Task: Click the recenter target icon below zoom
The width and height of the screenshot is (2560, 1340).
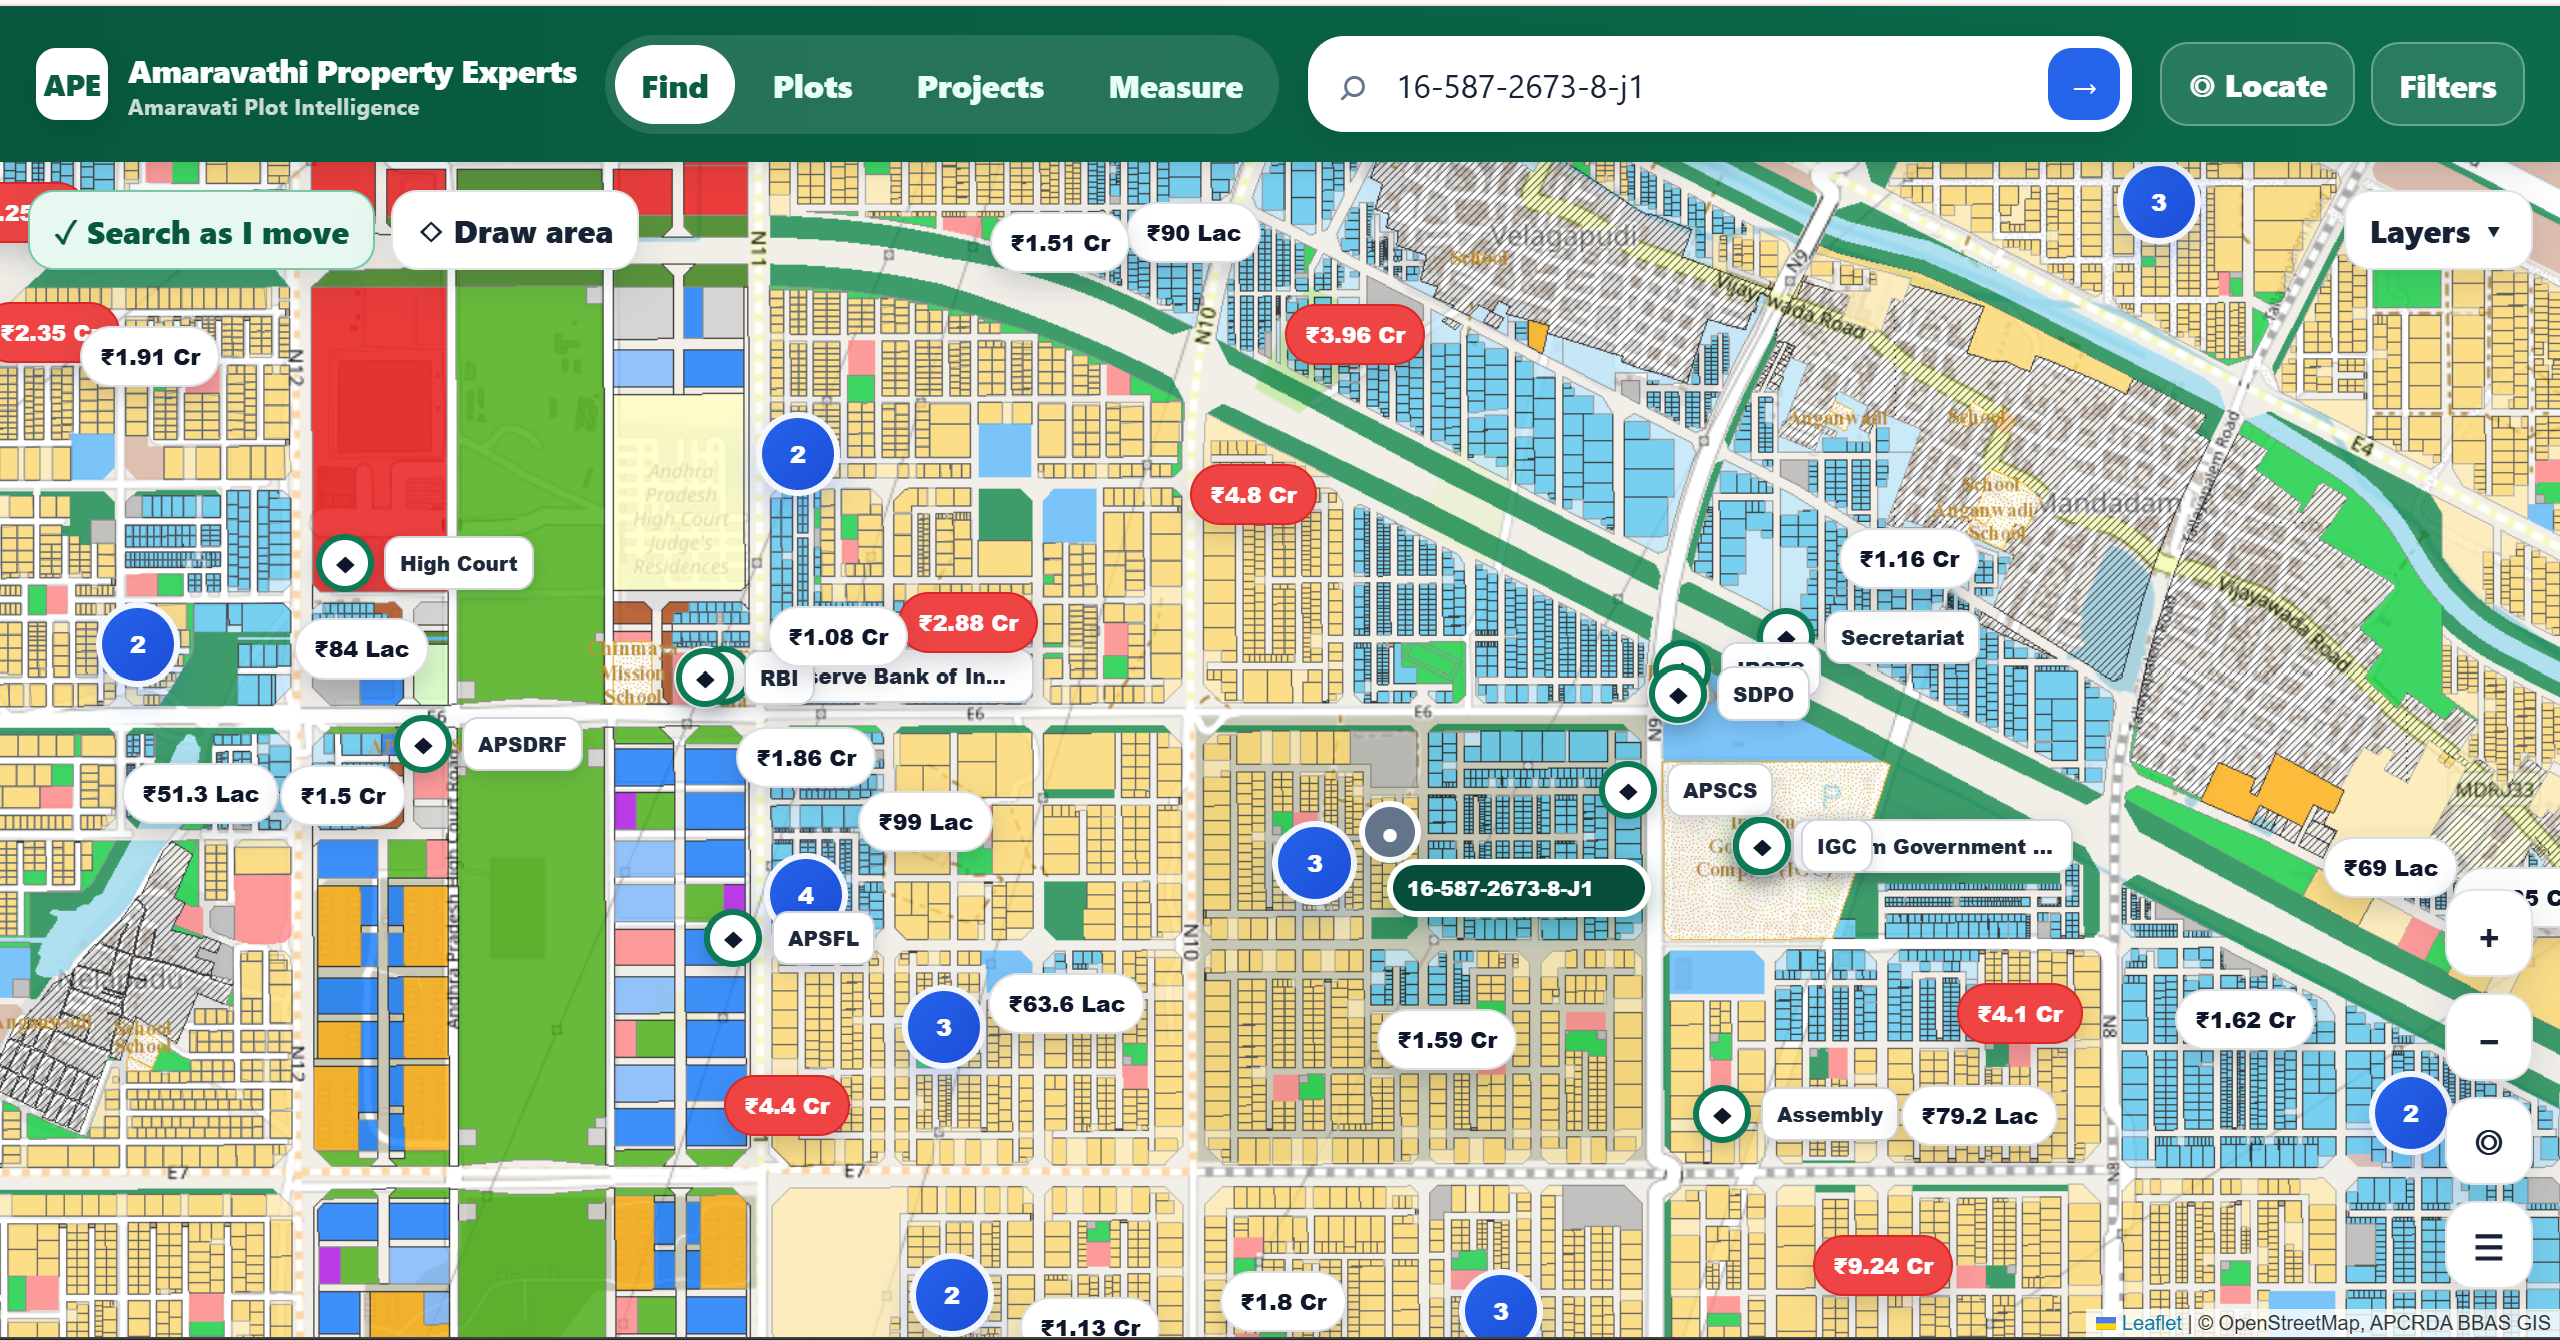Action: coord(2488,1142)
